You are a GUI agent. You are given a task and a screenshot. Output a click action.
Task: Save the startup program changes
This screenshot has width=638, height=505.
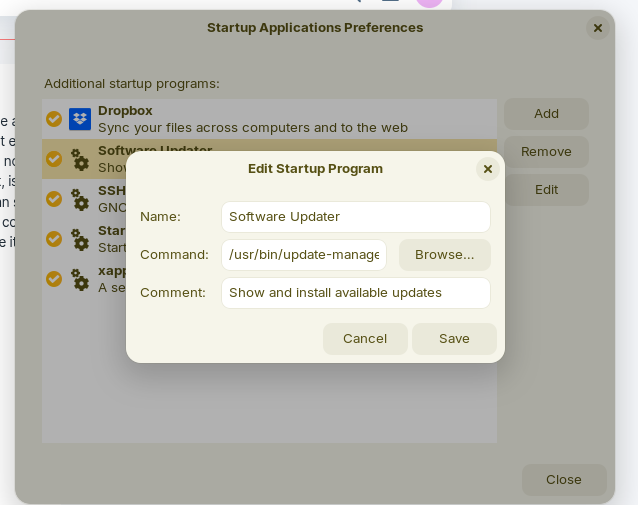point(454,339)
